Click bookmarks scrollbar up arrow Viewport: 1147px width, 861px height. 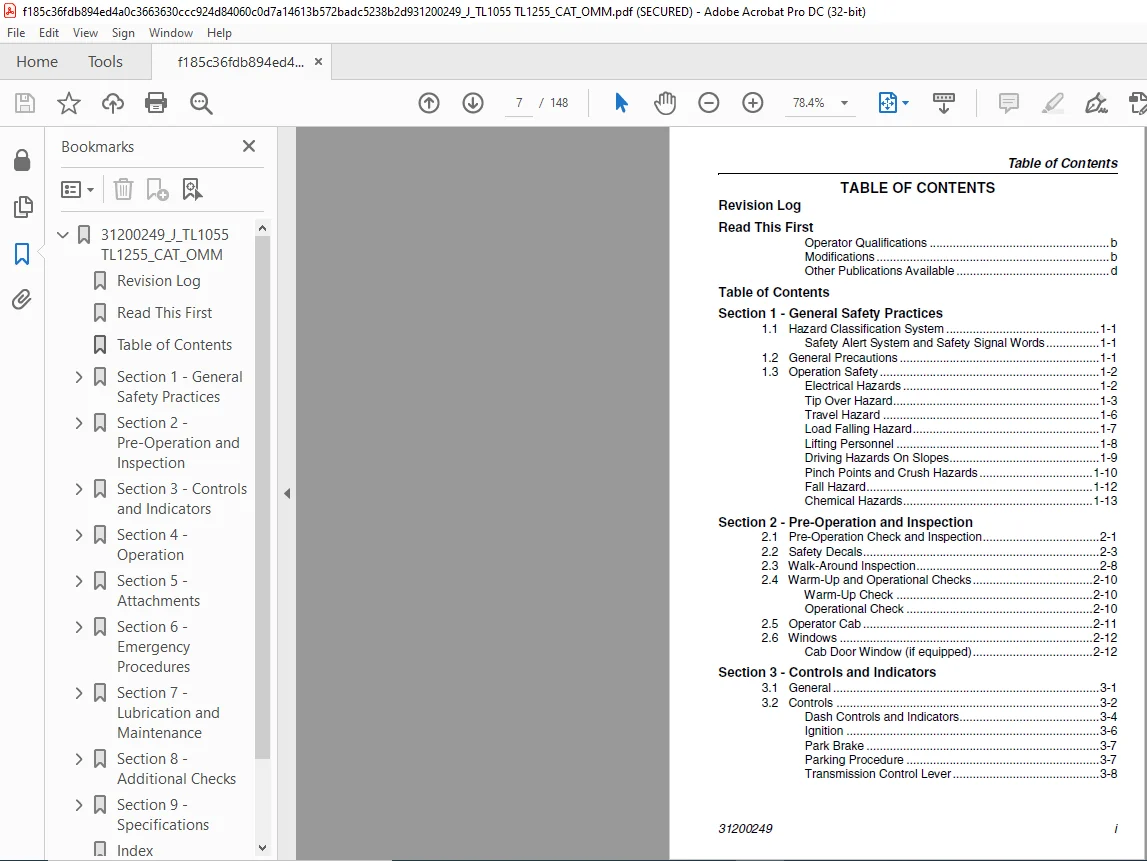point(263,228)
